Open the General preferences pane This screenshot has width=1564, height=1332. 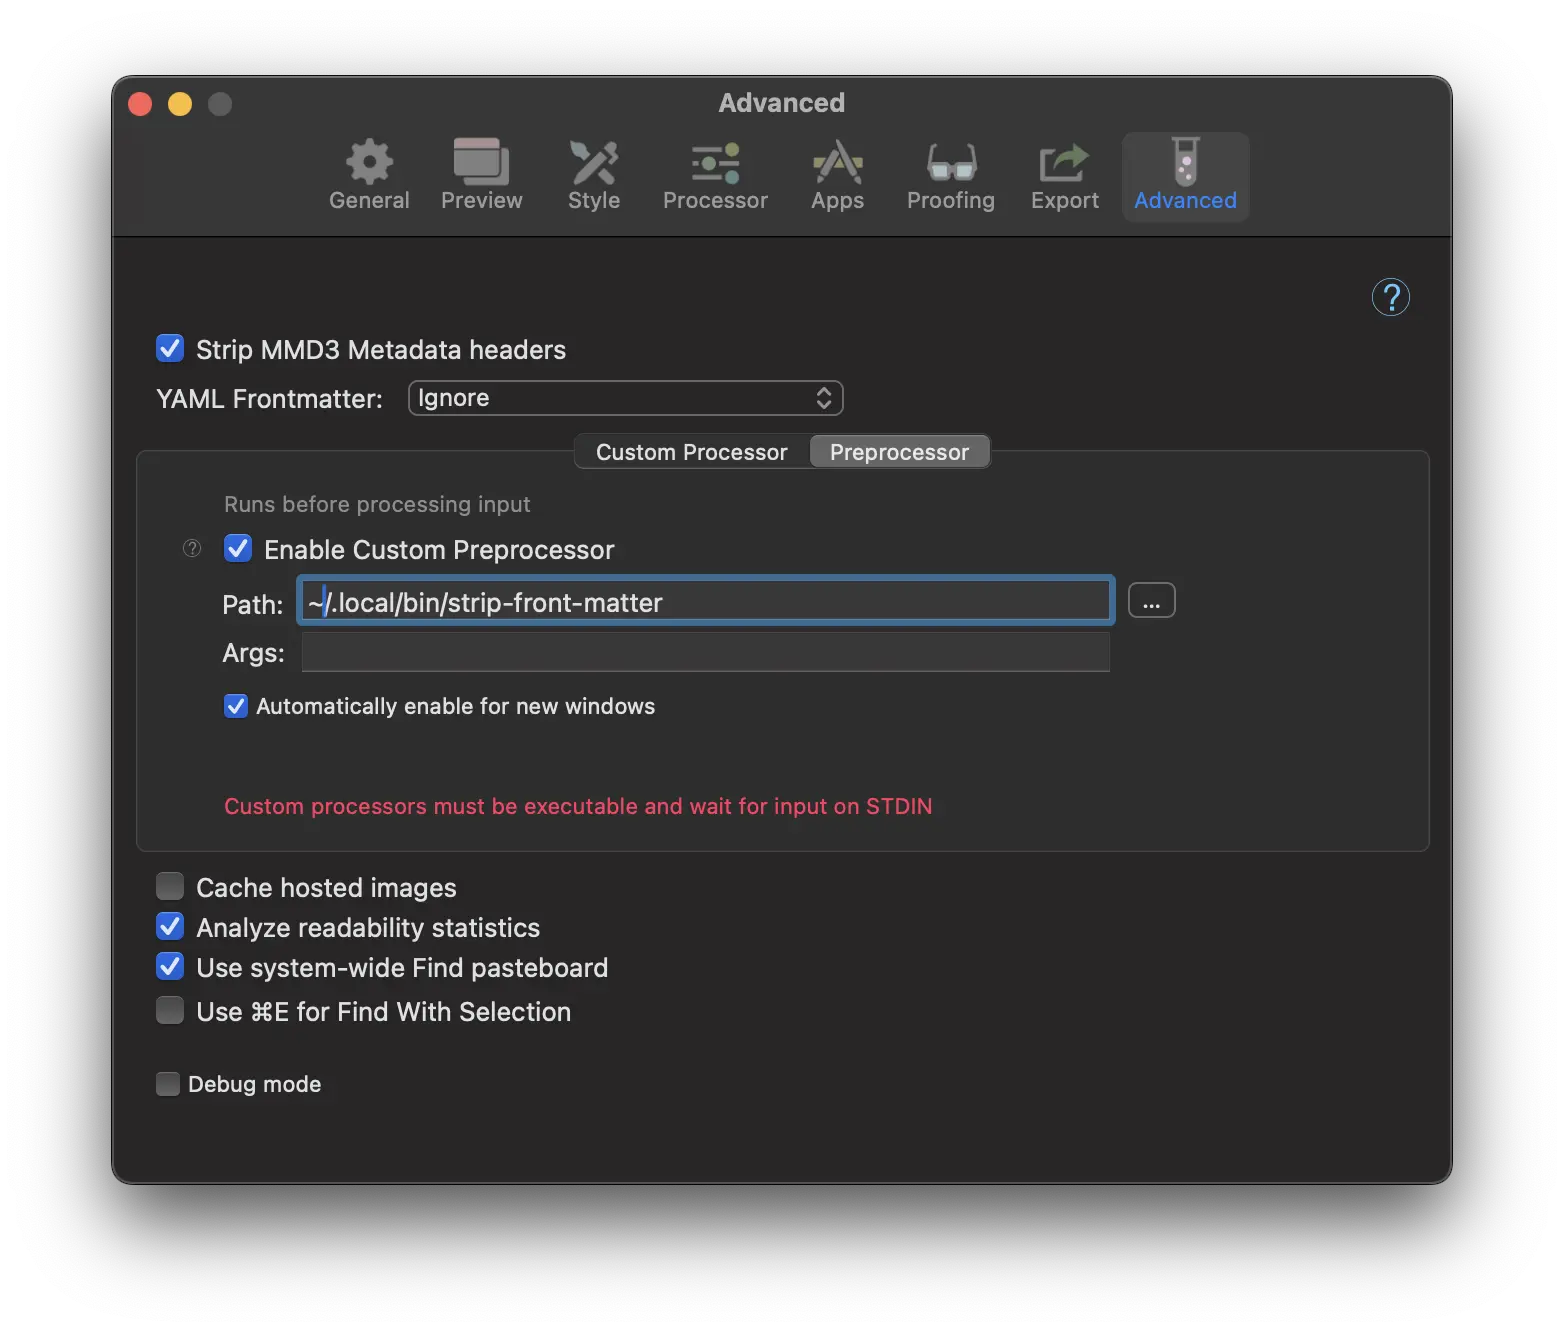click(x=369, y=176)
